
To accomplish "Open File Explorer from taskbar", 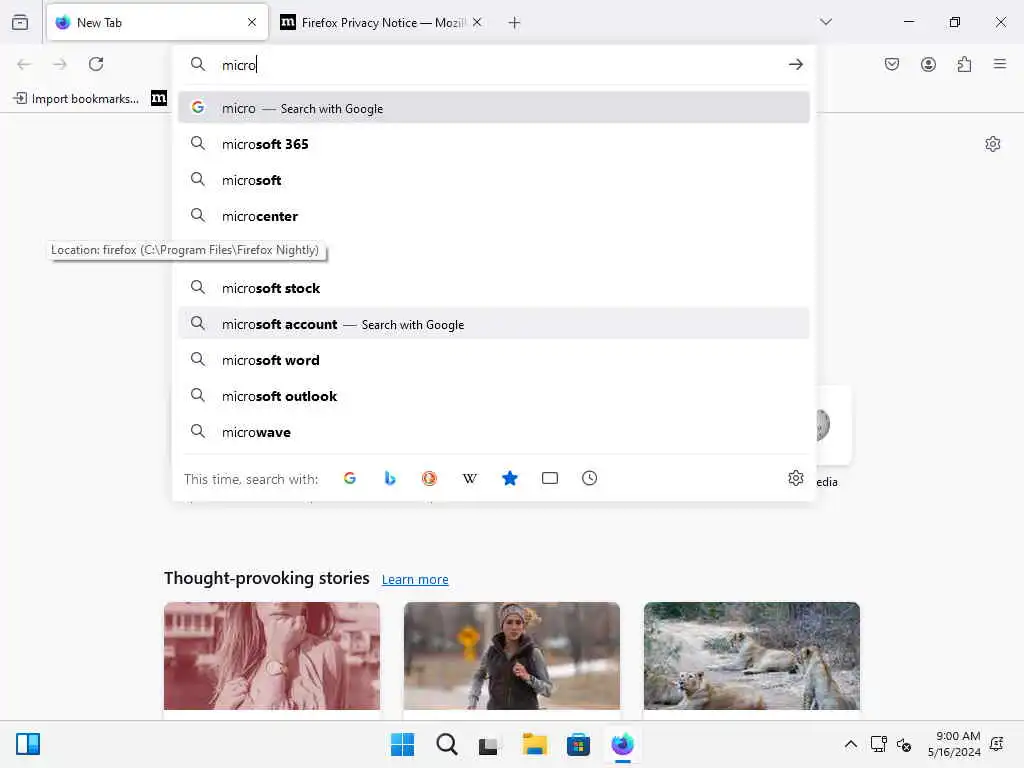I will click(x=534, y=744).
